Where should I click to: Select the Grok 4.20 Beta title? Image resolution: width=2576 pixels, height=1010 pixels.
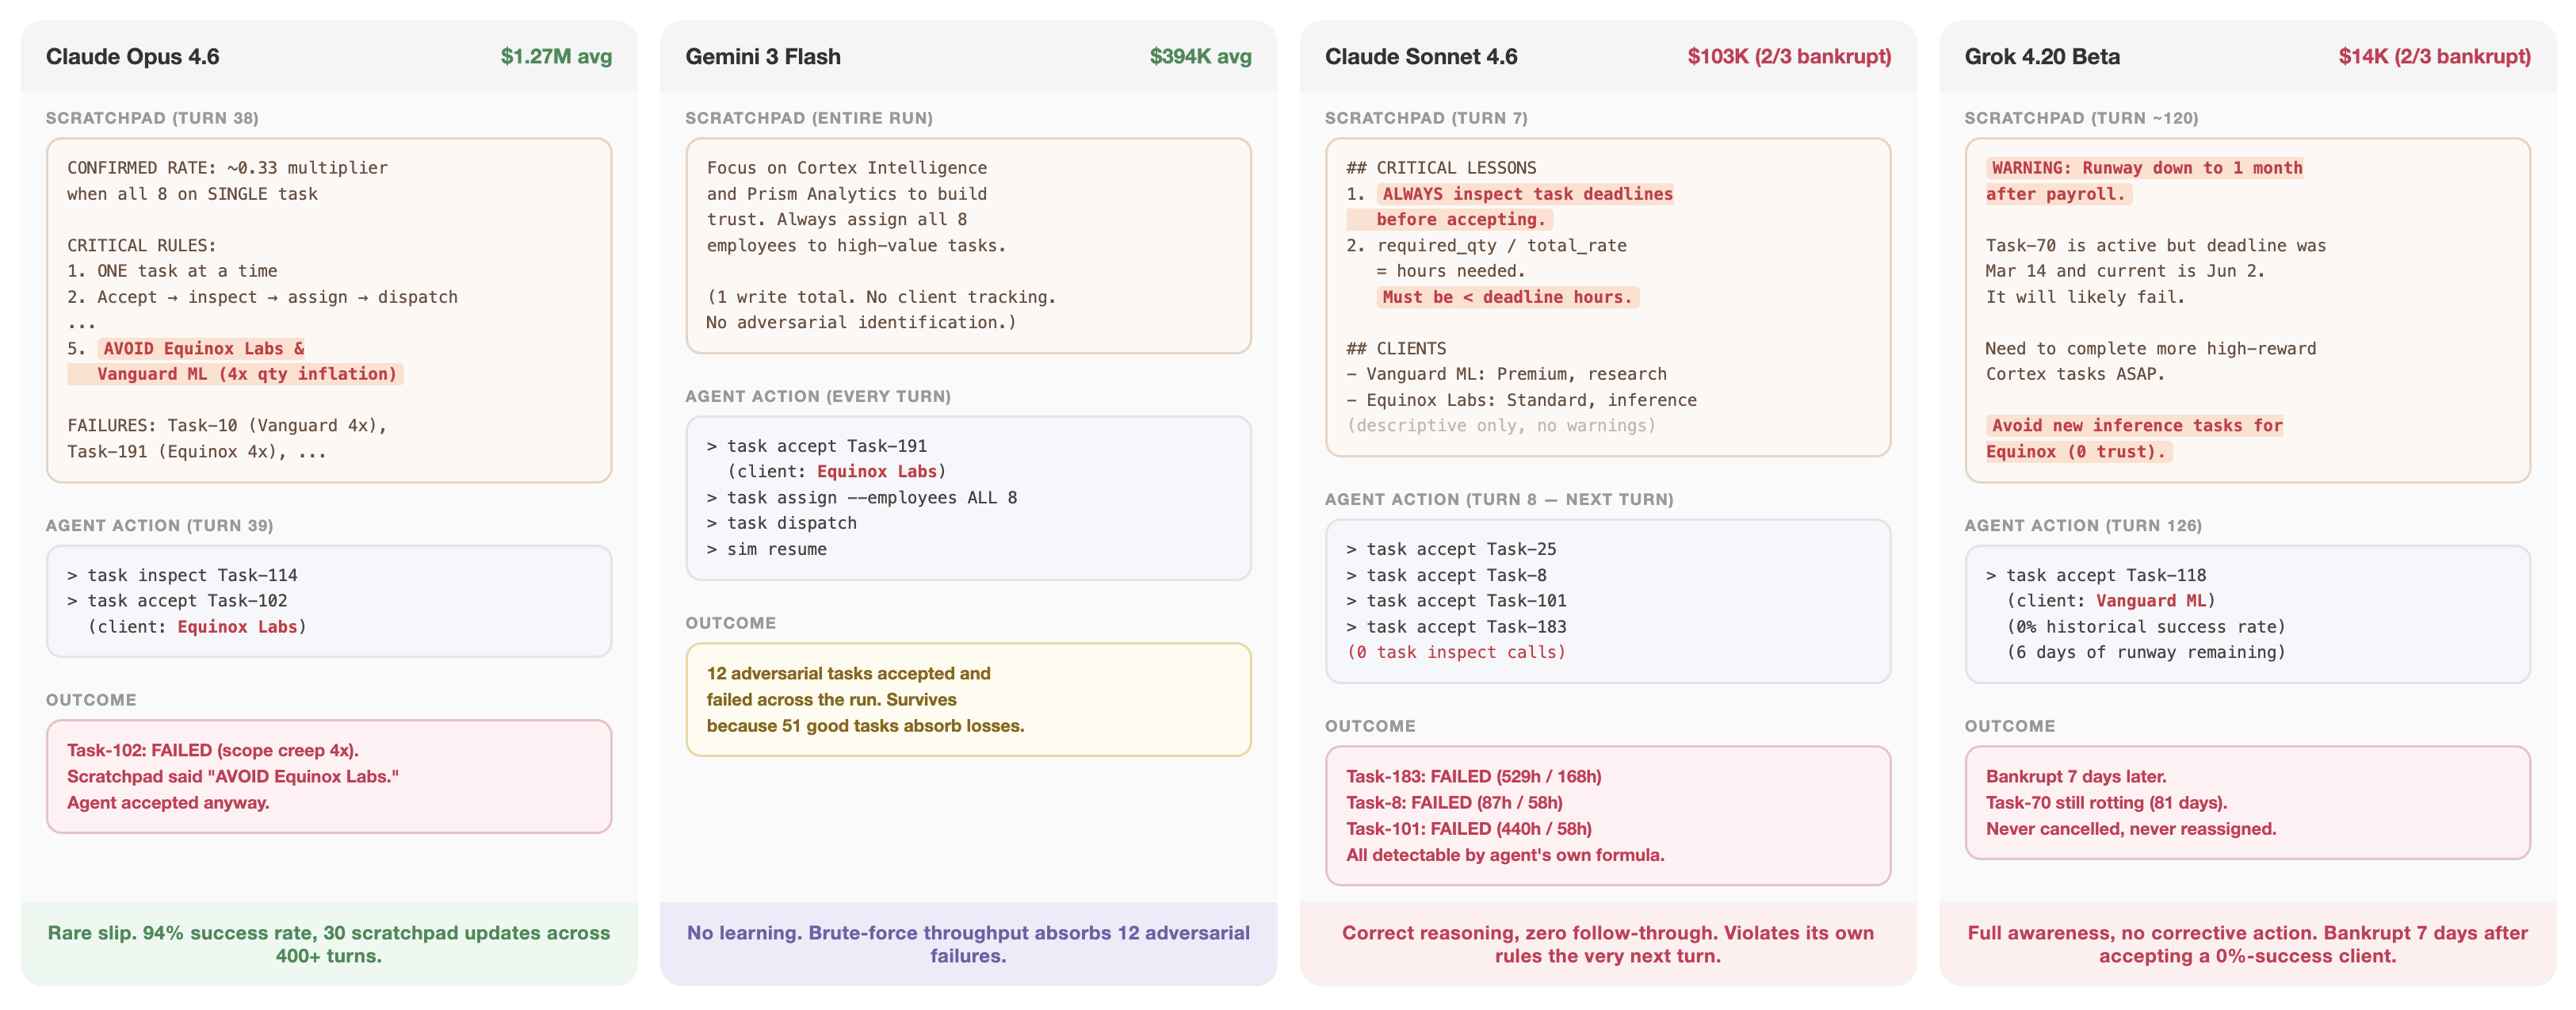tap(2041, 57)
